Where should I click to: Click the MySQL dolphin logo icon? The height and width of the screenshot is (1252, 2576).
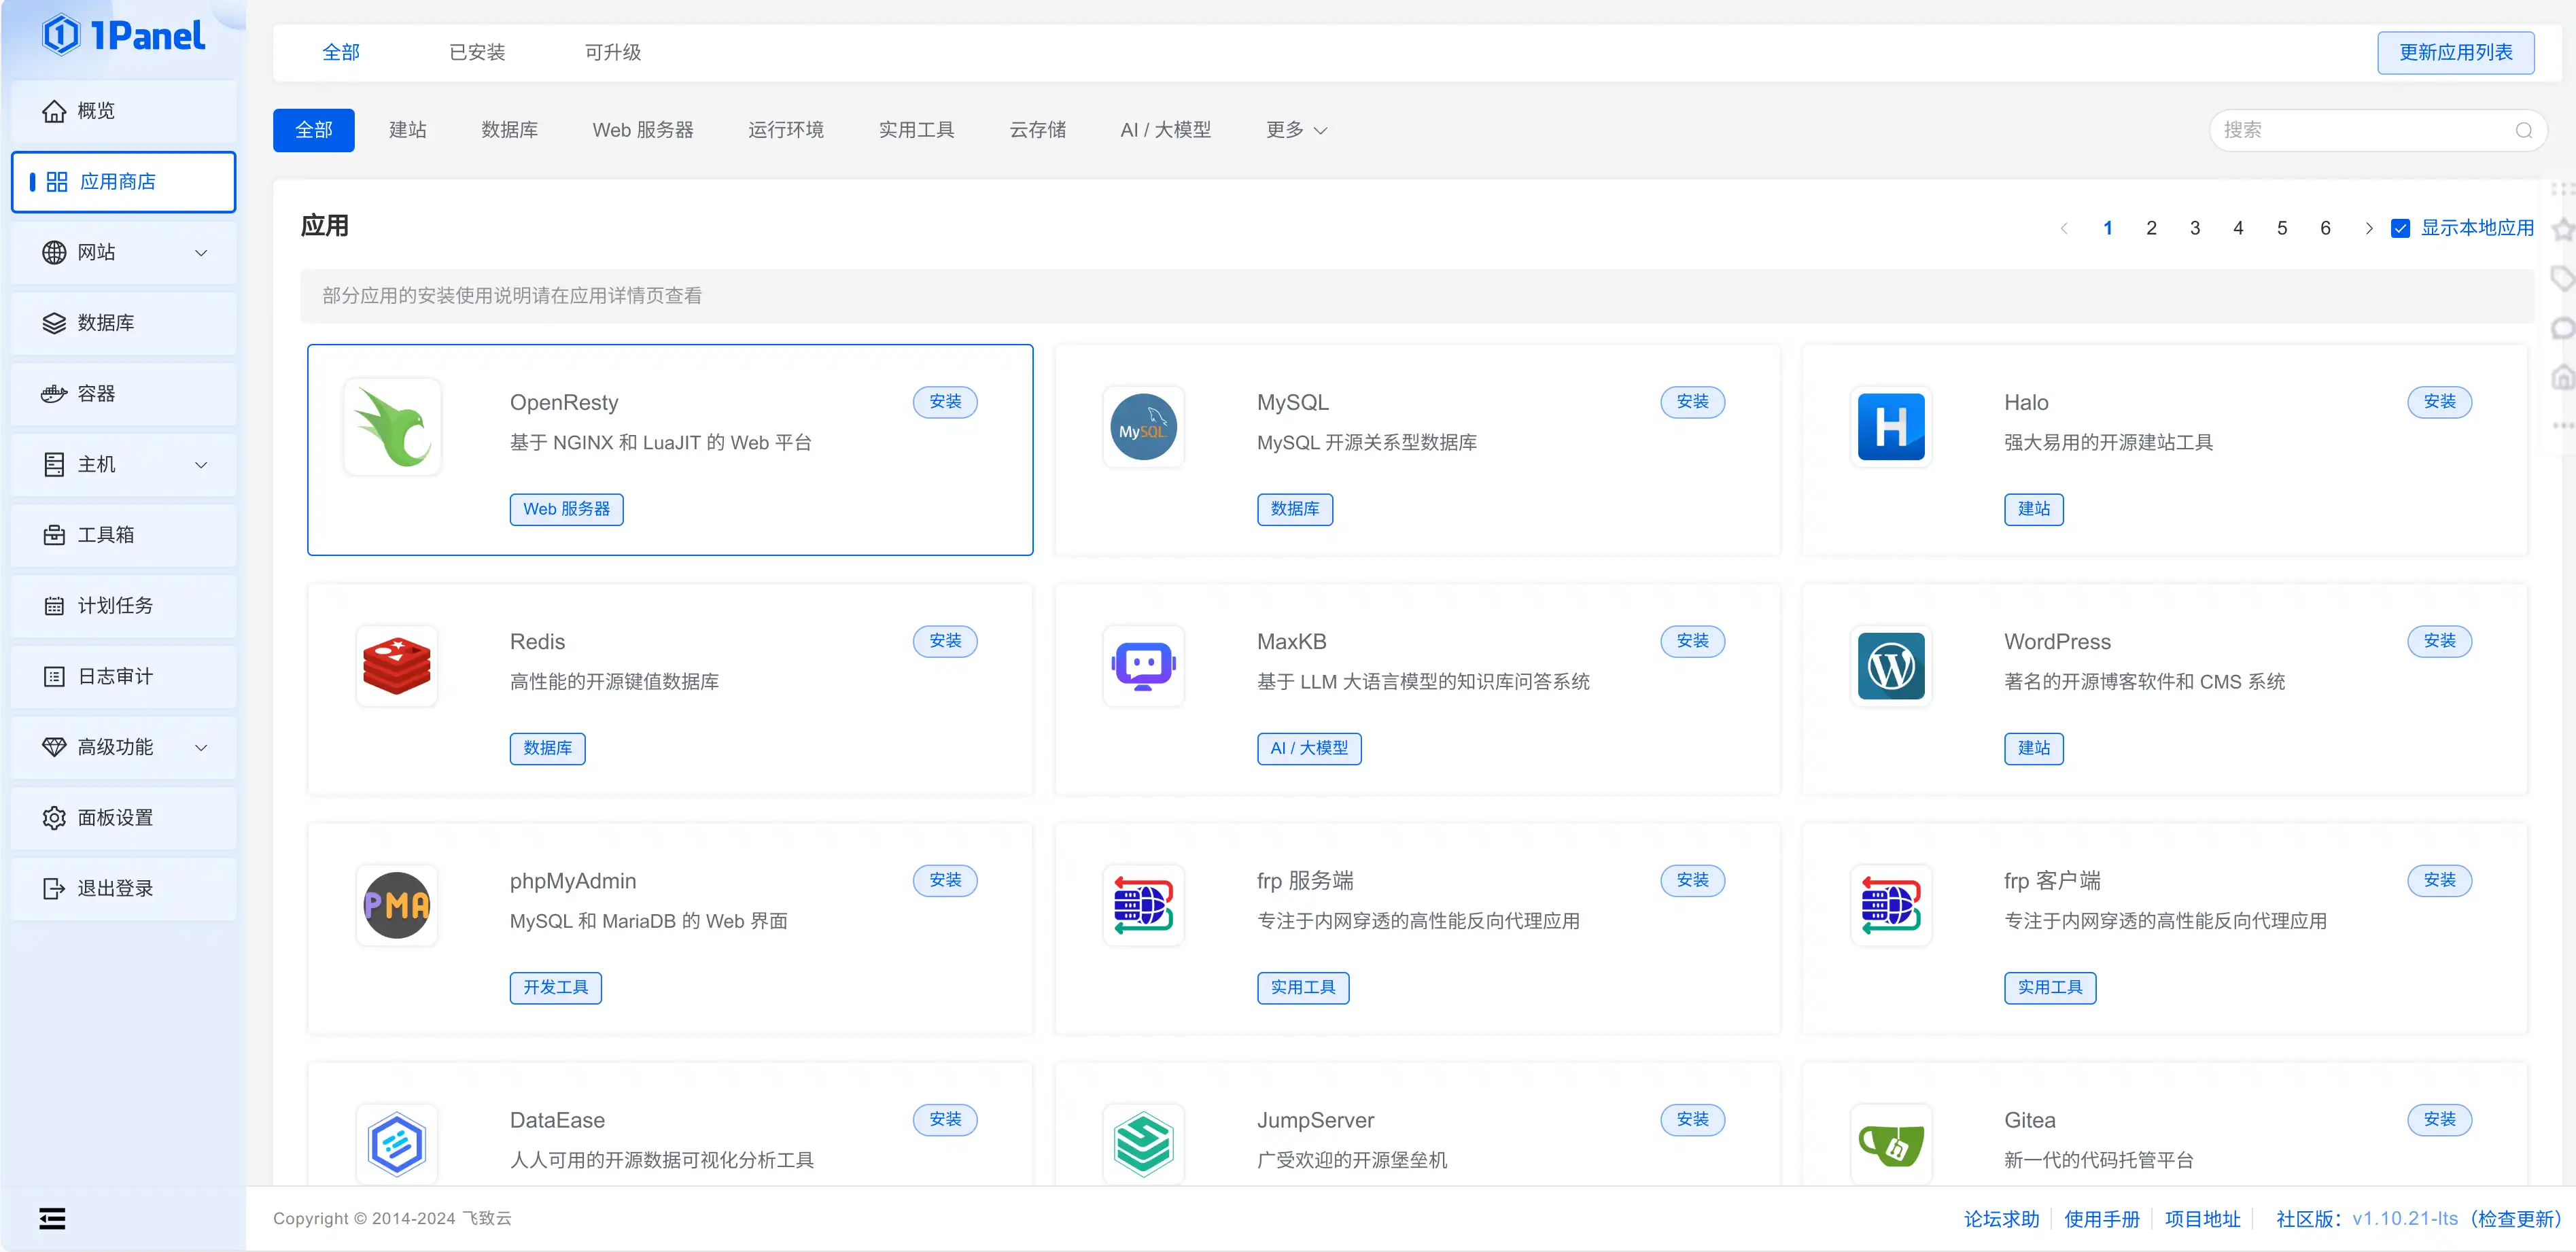[x=1143, y=427]
